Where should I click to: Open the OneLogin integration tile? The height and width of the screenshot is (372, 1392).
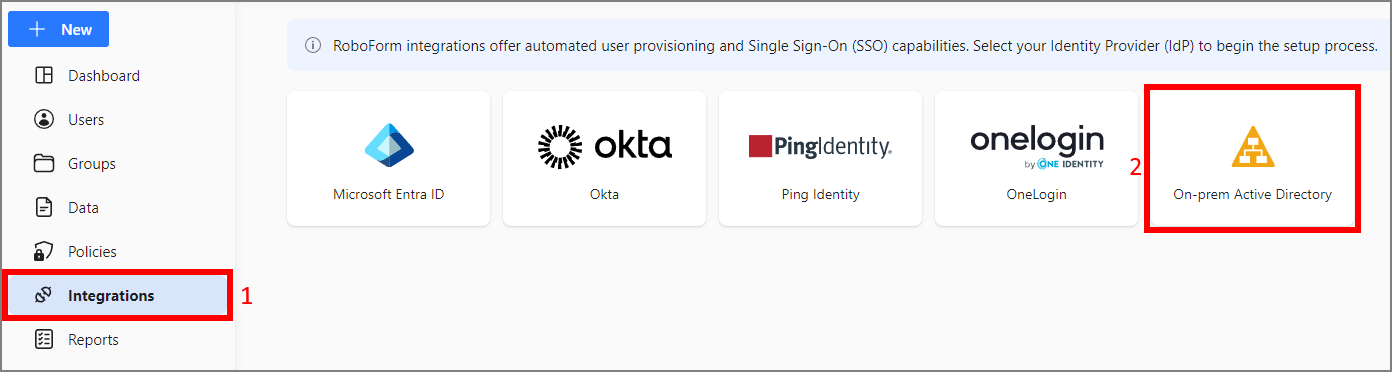tap(1036, 158)
